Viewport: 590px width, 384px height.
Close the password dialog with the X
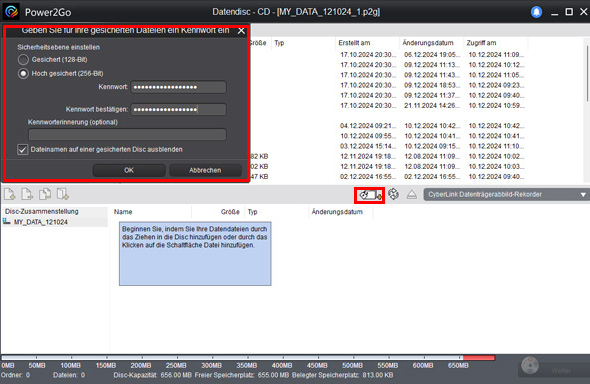(x=241, y=31)
